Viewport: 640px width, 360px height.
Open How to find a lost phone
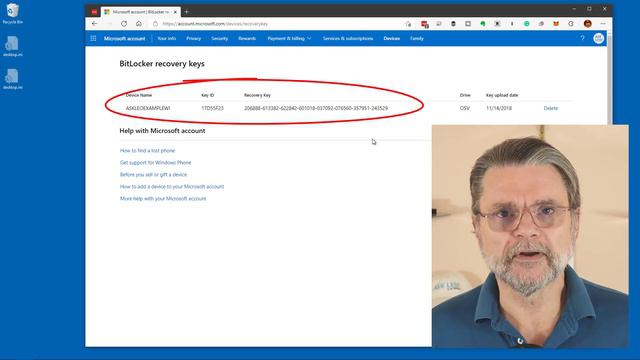pyautogui.click(x=147, y=151)
